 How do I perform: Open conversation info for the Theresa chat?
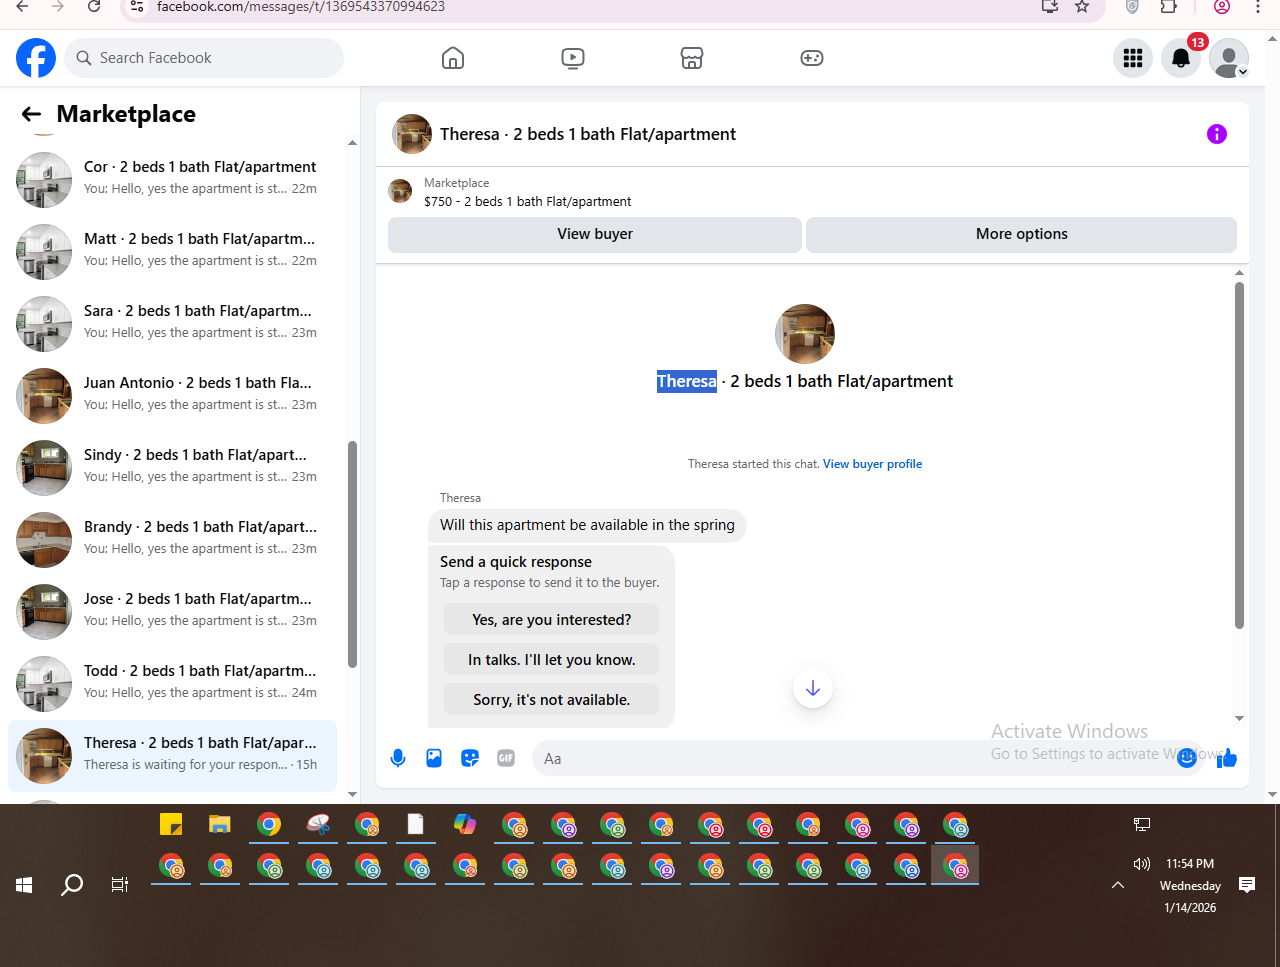coord(1217,134)
